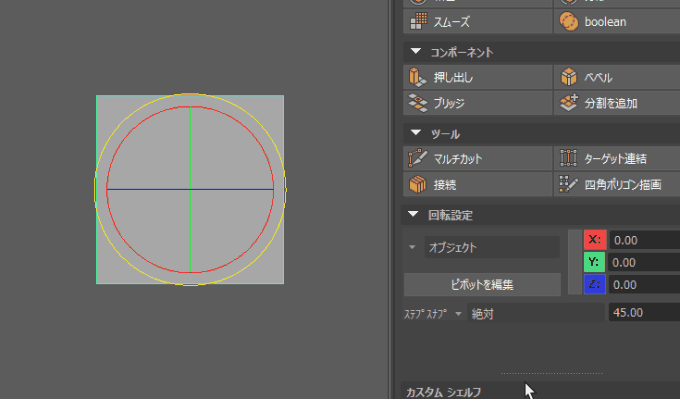Click the red X axis label swatch
Image resolution: width=680 pixels, height=399 pixels.
pos(595,240)
